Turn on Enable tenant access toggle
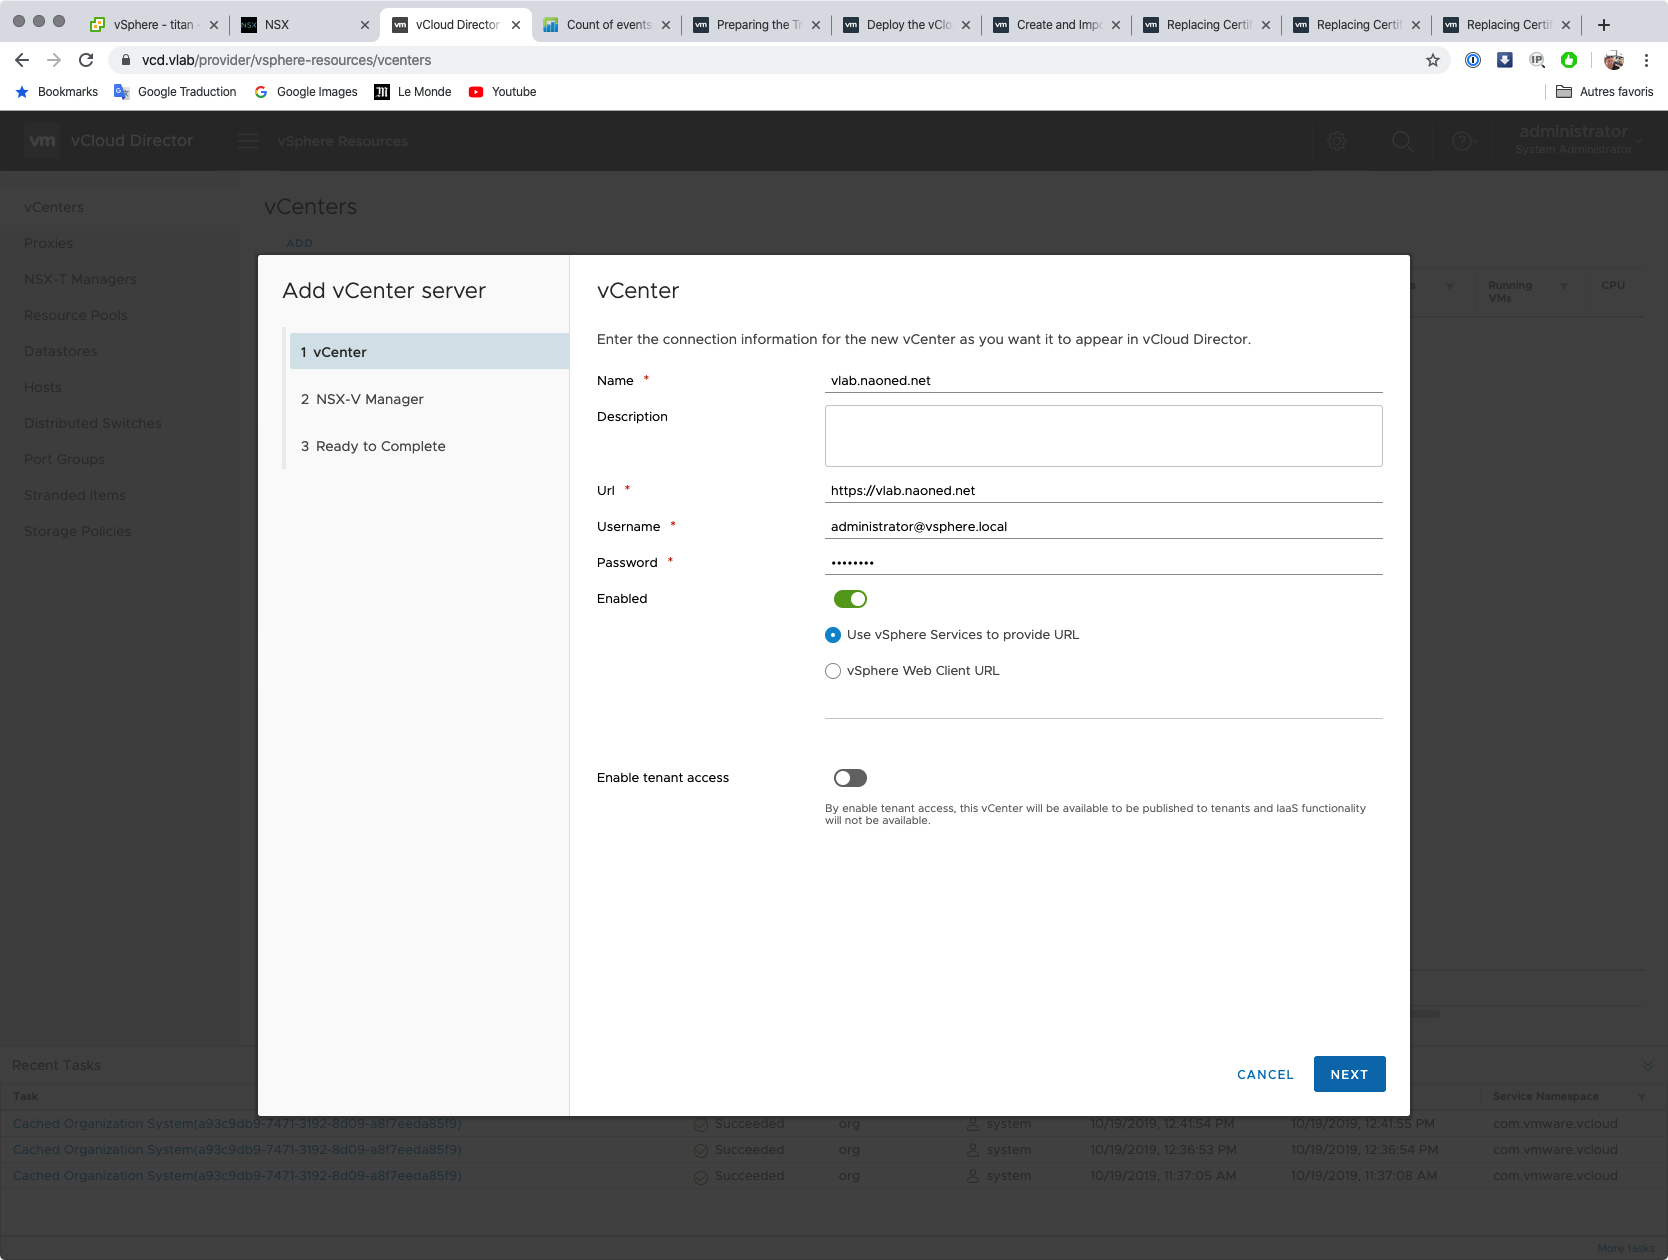1668x1260 pixels. tap(850, 778)
